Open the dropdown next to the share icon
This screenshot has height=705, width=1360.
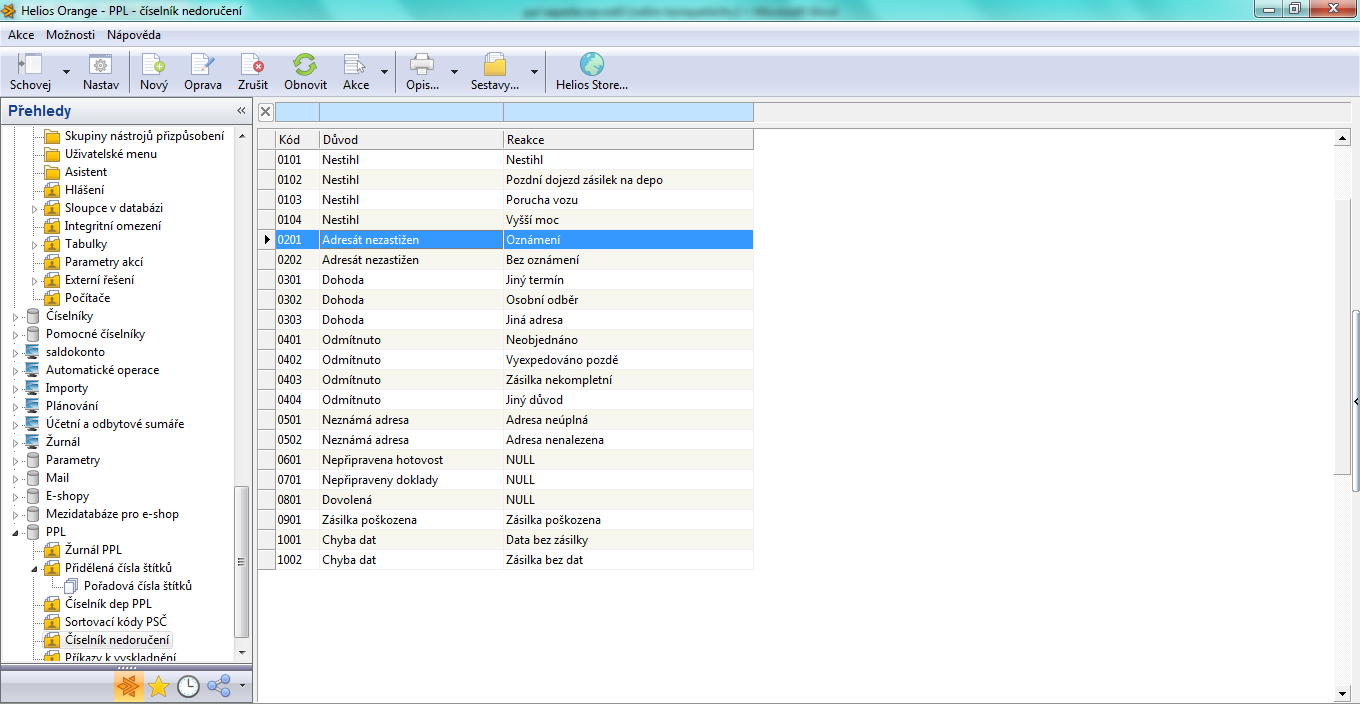(x=242, y=687)
